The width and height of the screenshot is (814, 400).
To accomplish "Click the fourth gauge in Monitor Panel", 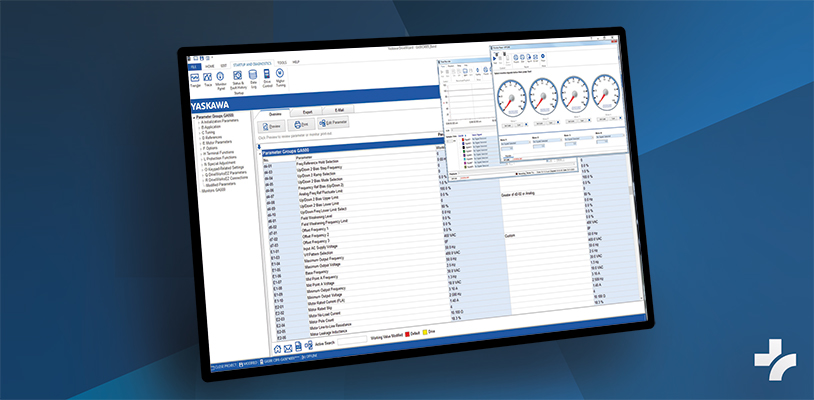I will 606,92.
